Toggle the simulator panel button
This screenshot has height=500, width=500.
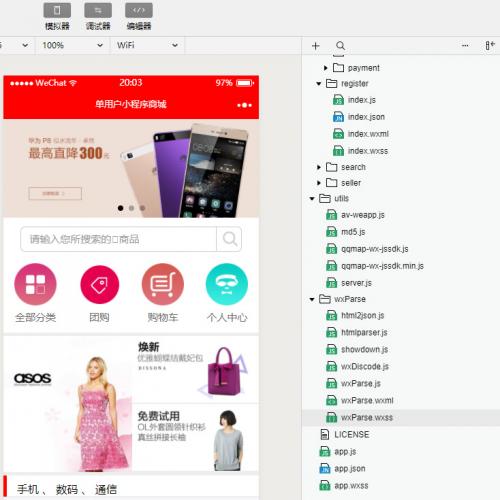[57, 10]
